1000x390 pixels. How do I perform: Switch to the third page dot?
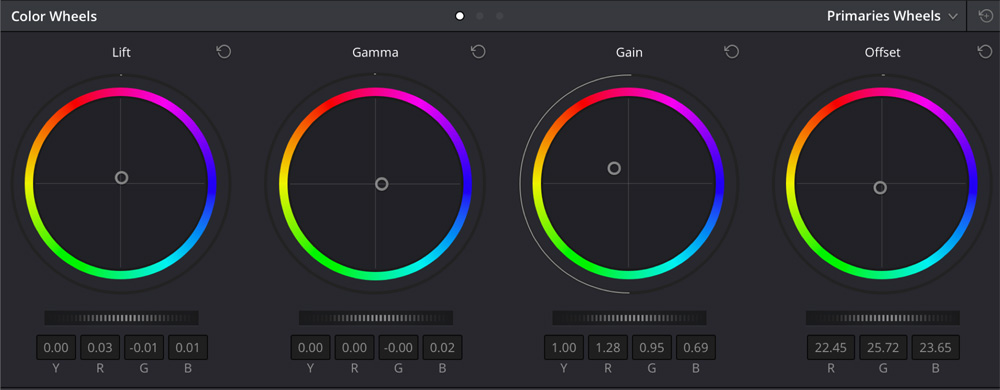(500, 16)
